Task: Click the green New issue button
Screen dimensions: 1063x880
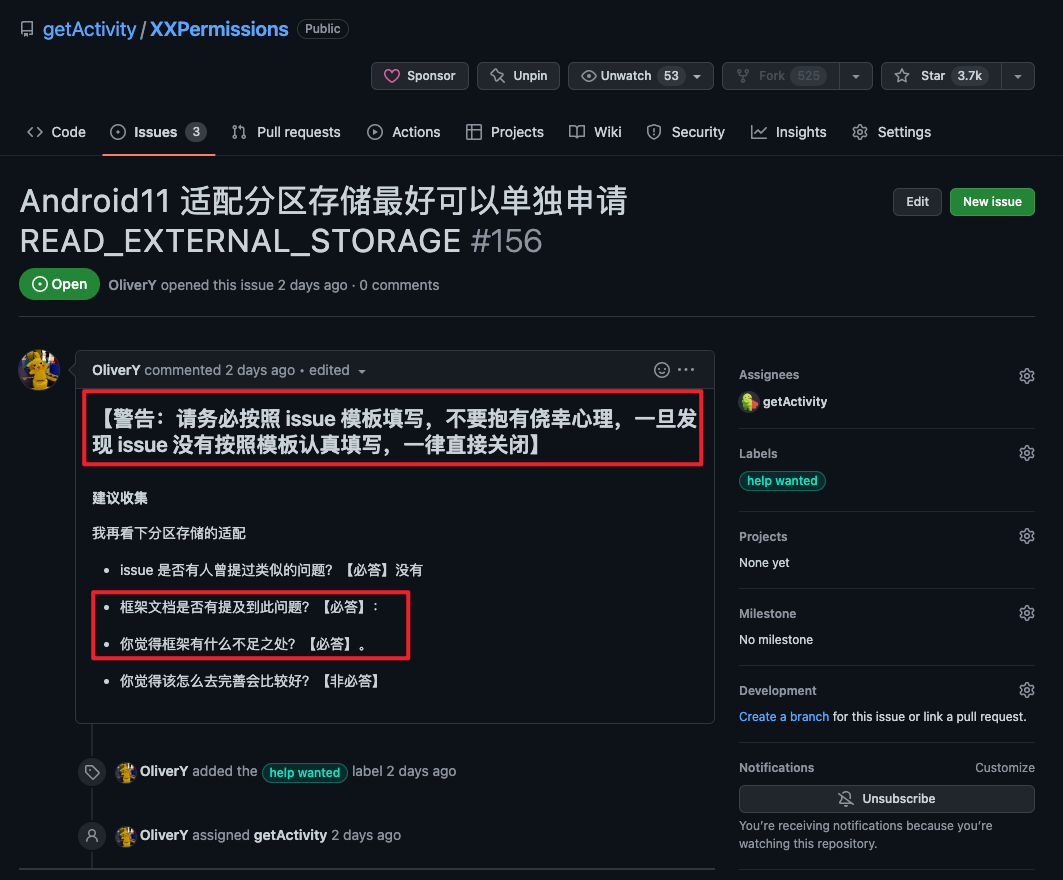Action: tap(992, 202)
